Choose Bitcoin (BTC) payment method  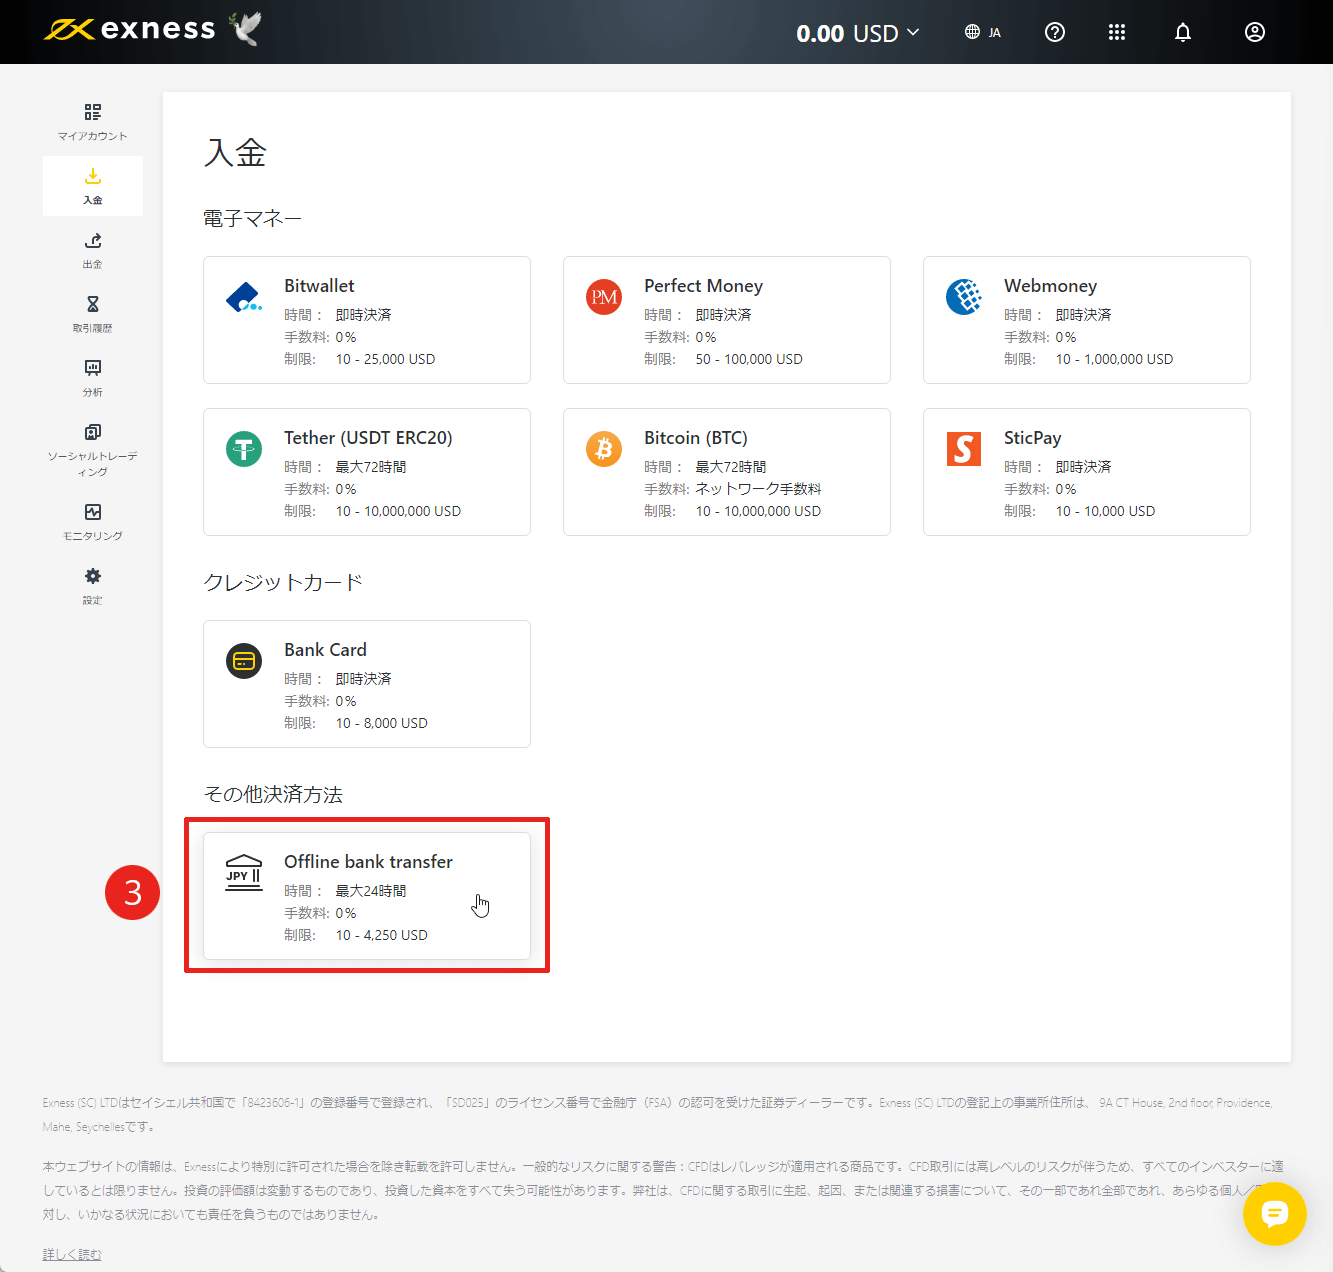(x=727, y=472)
